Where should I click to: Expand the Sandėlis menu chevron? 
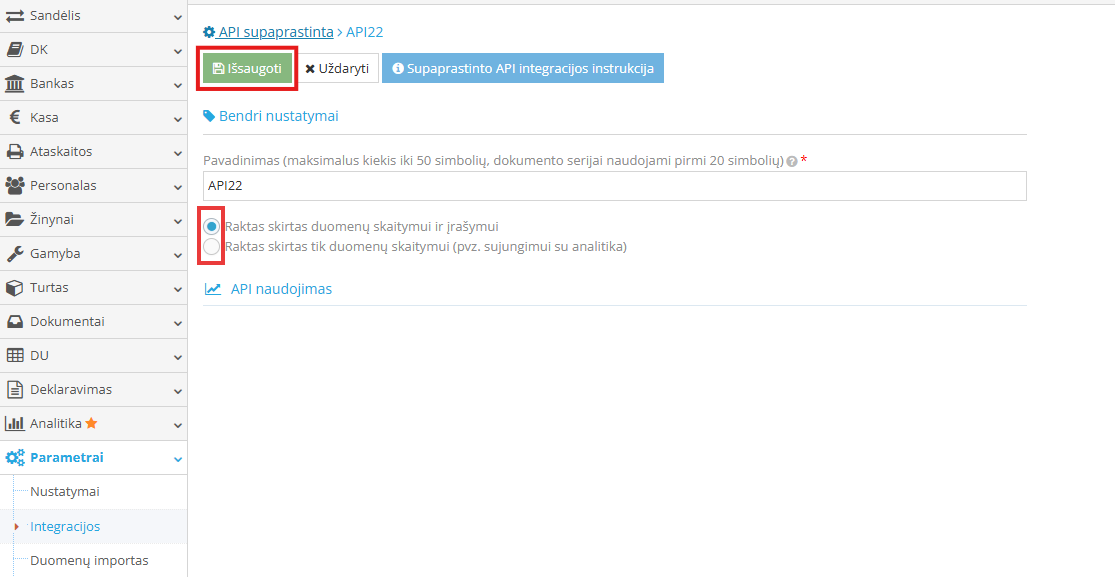pyautogui.click(x=177, y=16)
